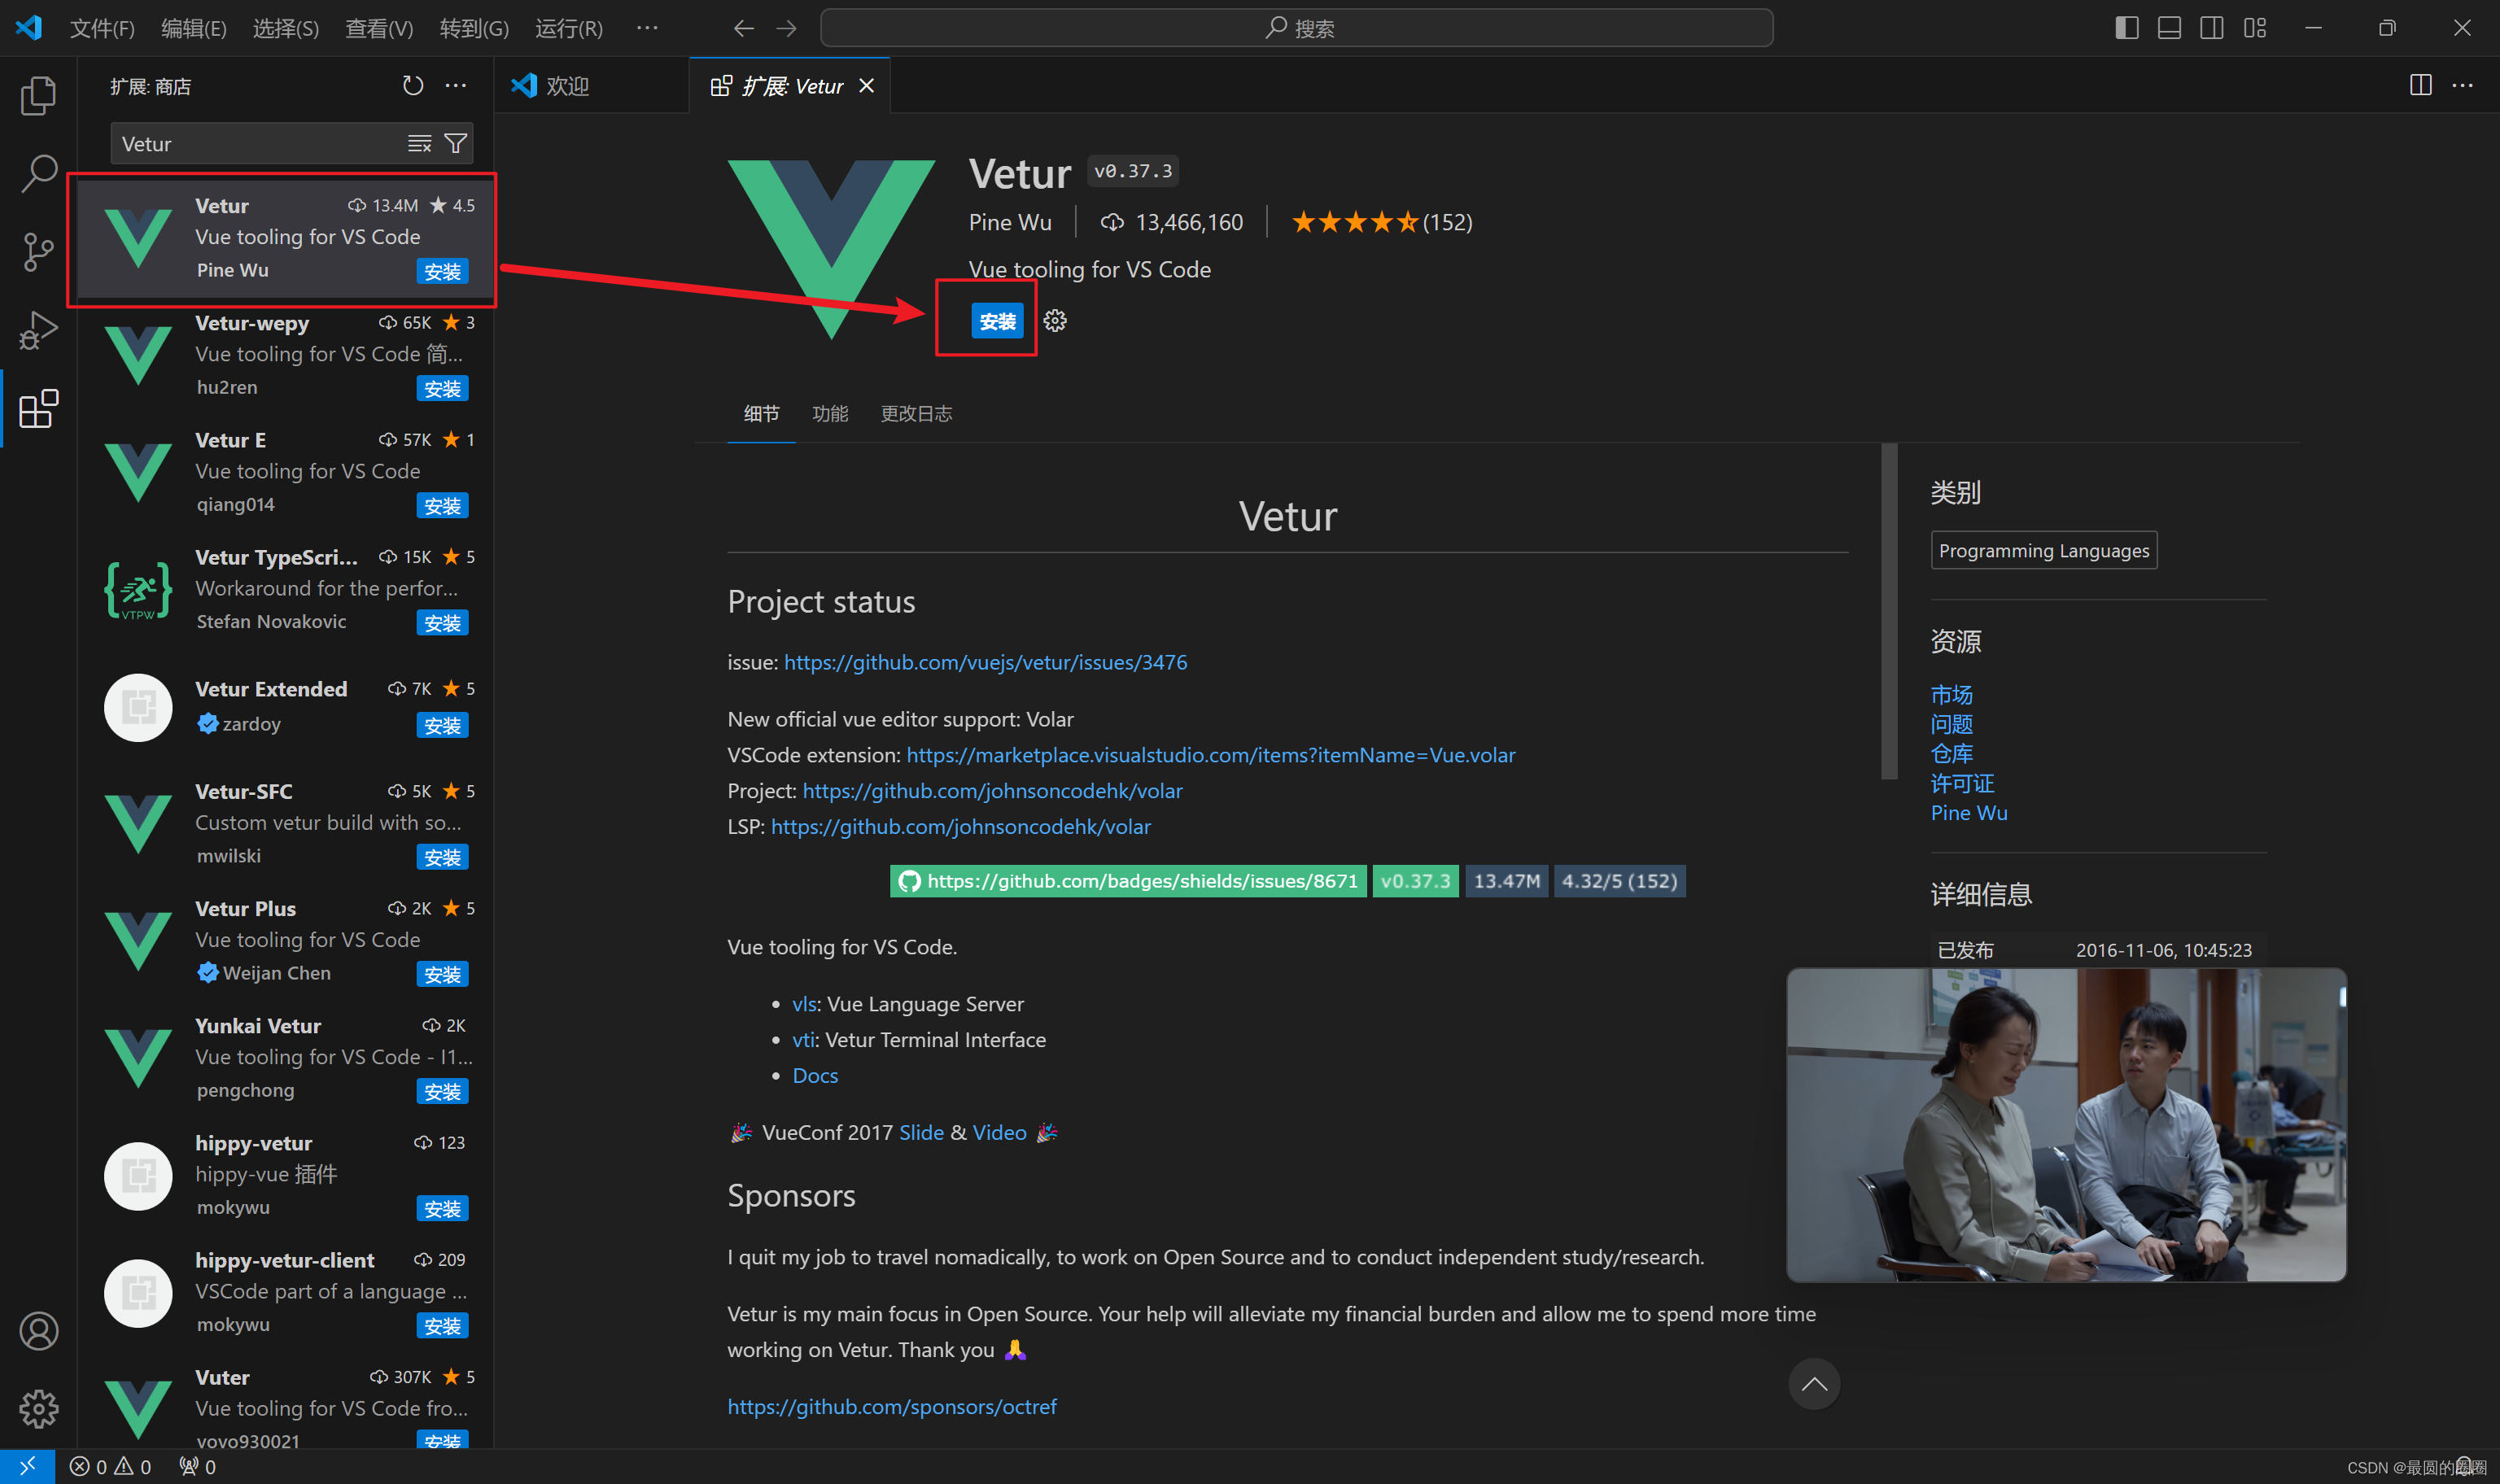Open more actions menu in Extensions panel

pos(455,86)
